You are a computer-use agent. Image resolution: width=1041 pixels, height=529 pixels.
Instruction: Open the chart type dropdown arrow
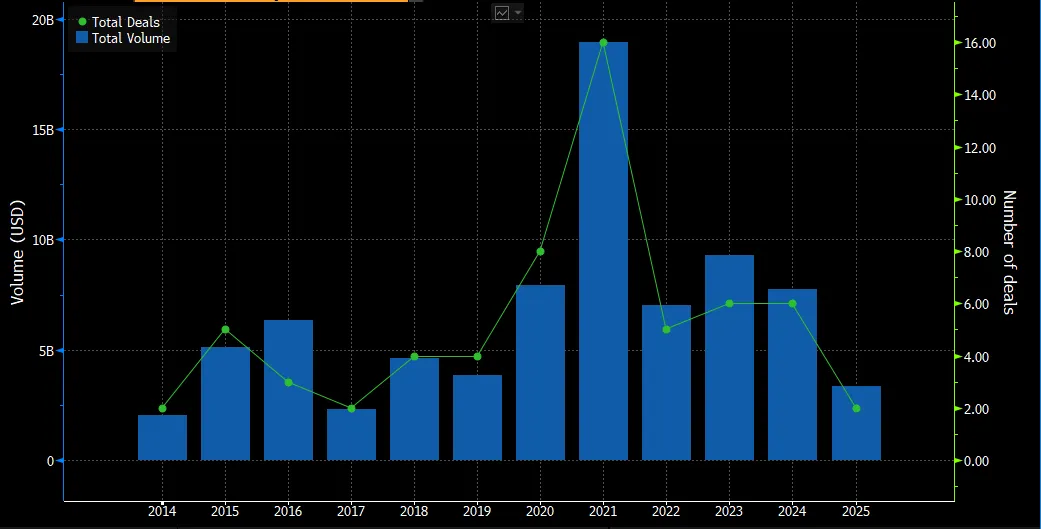[x=518, y=13]
